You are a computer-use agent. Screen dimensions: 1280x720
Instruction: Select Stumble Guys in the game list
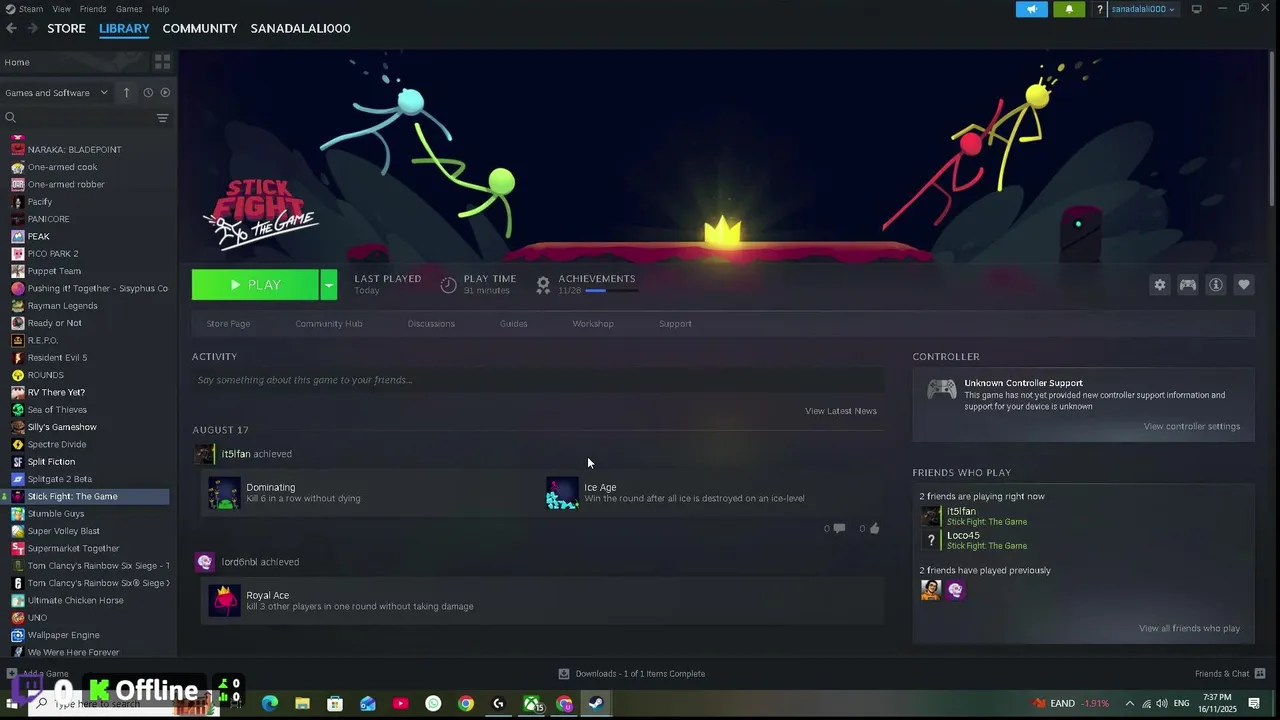pyautogui.click(x=56, y=514)
